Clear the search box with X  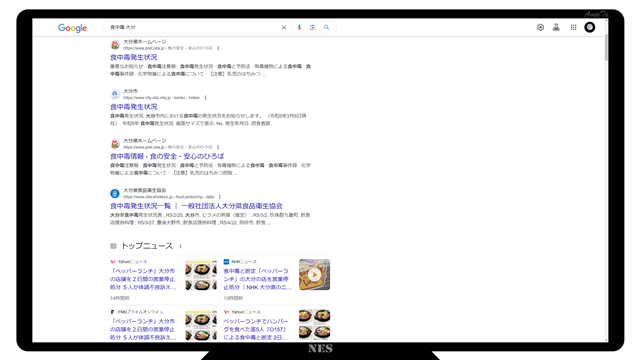(284, 27)
